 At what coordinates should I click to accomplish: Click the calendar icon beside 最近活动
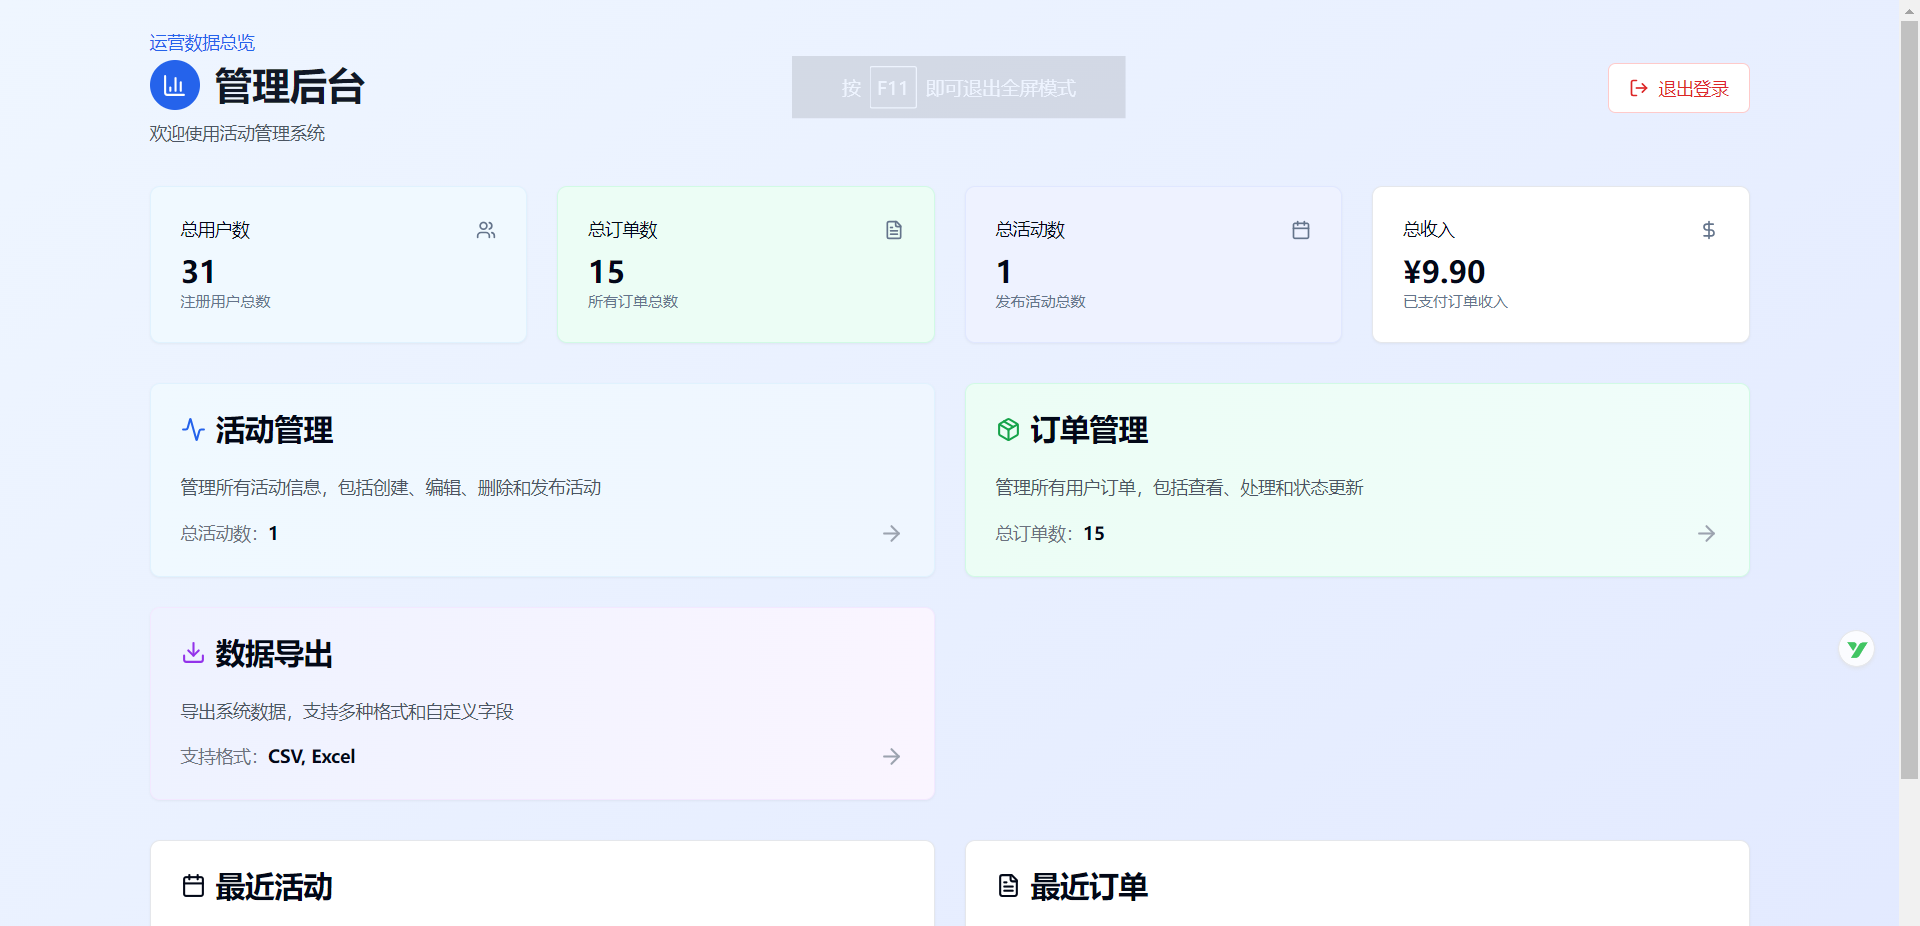click(x=193, y=886)
